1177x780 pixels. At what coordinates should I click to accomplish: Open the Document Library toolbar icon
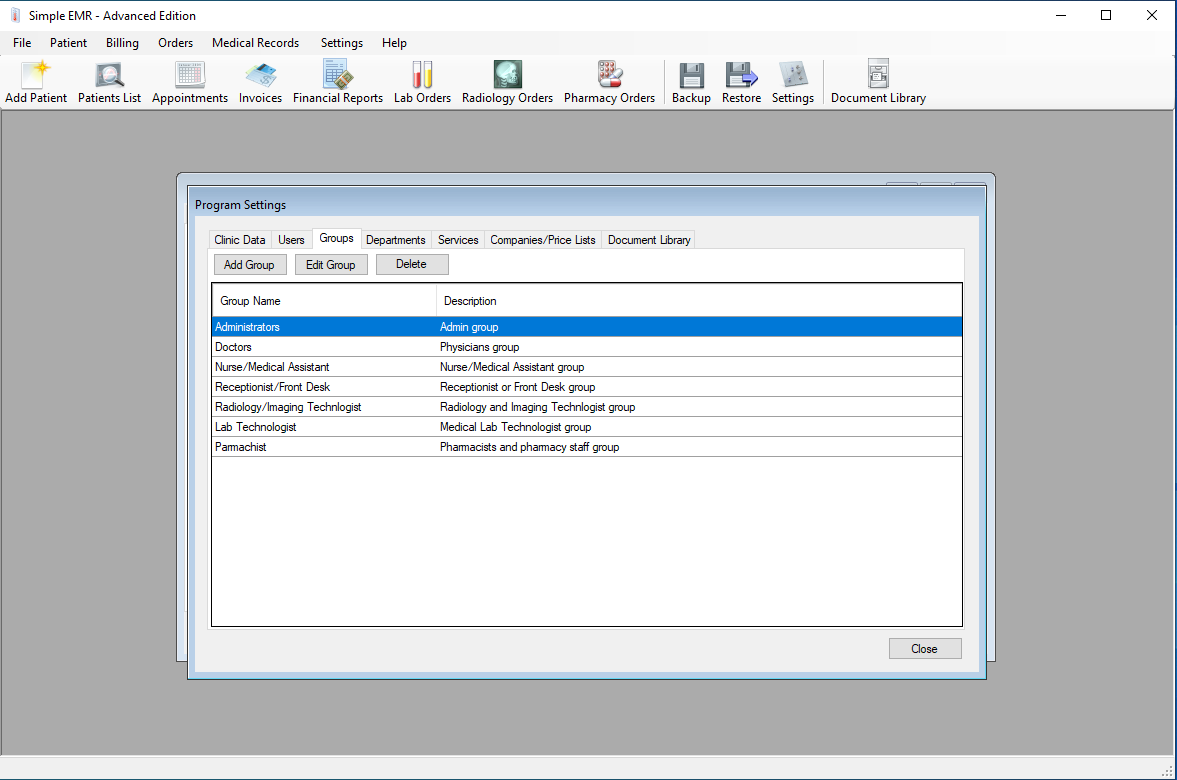877,80
